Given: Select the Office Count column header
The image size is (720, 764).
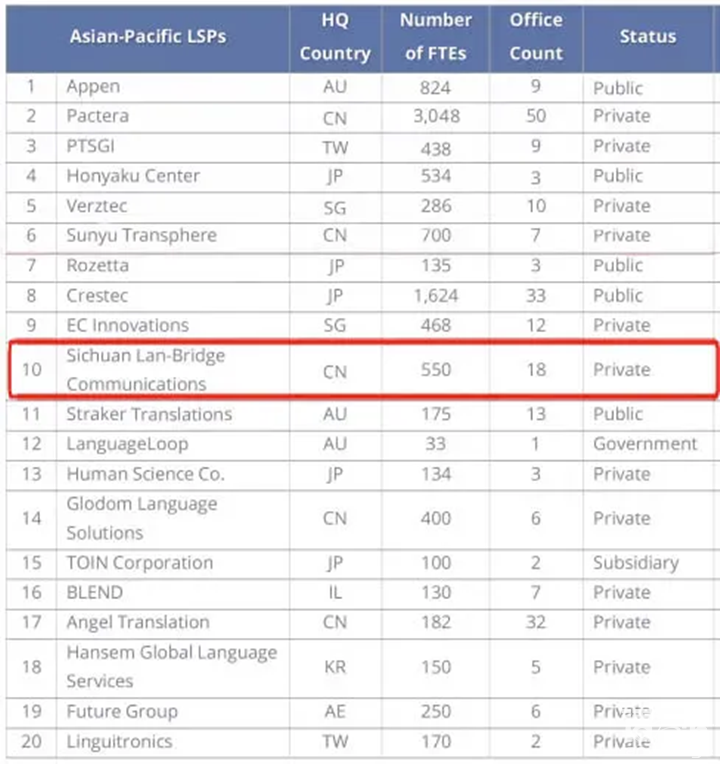Looking at the screenshot, I should (x=536, y=37).
